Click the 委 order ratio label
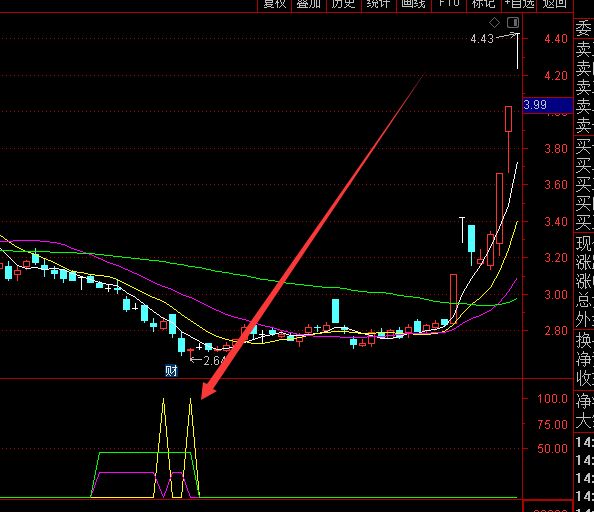Viewport: 594px width, 512px height. tap(584, 28)
